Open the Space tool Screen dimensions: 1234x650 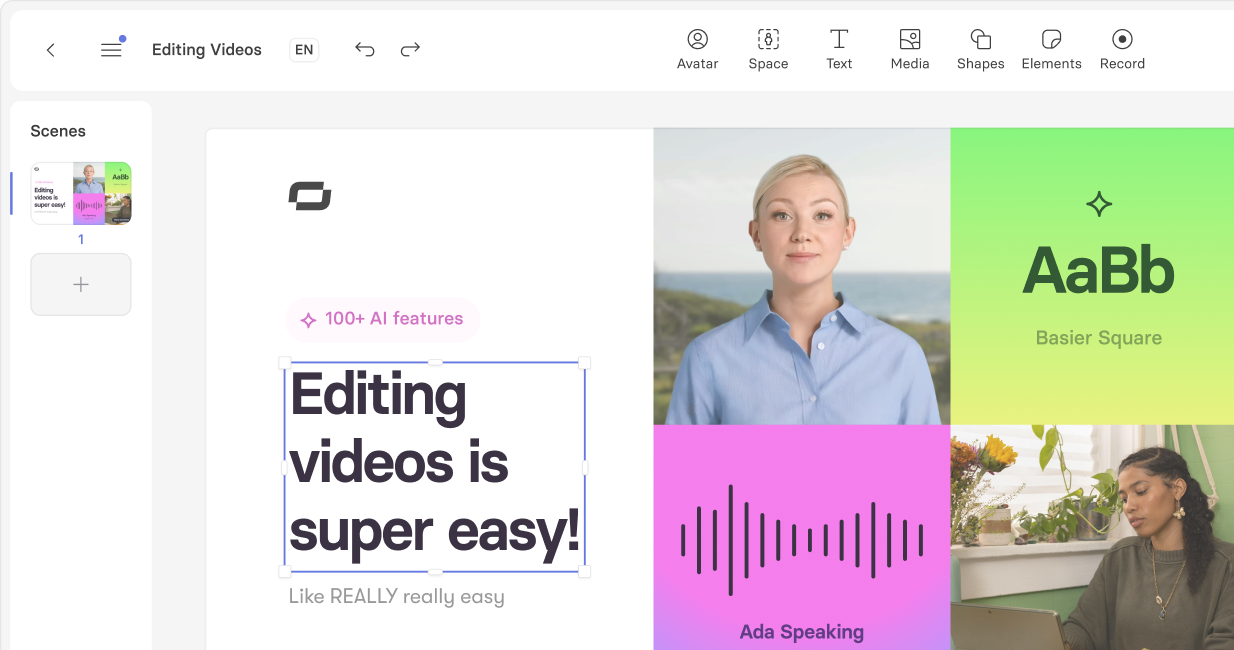tap(768, 49)
